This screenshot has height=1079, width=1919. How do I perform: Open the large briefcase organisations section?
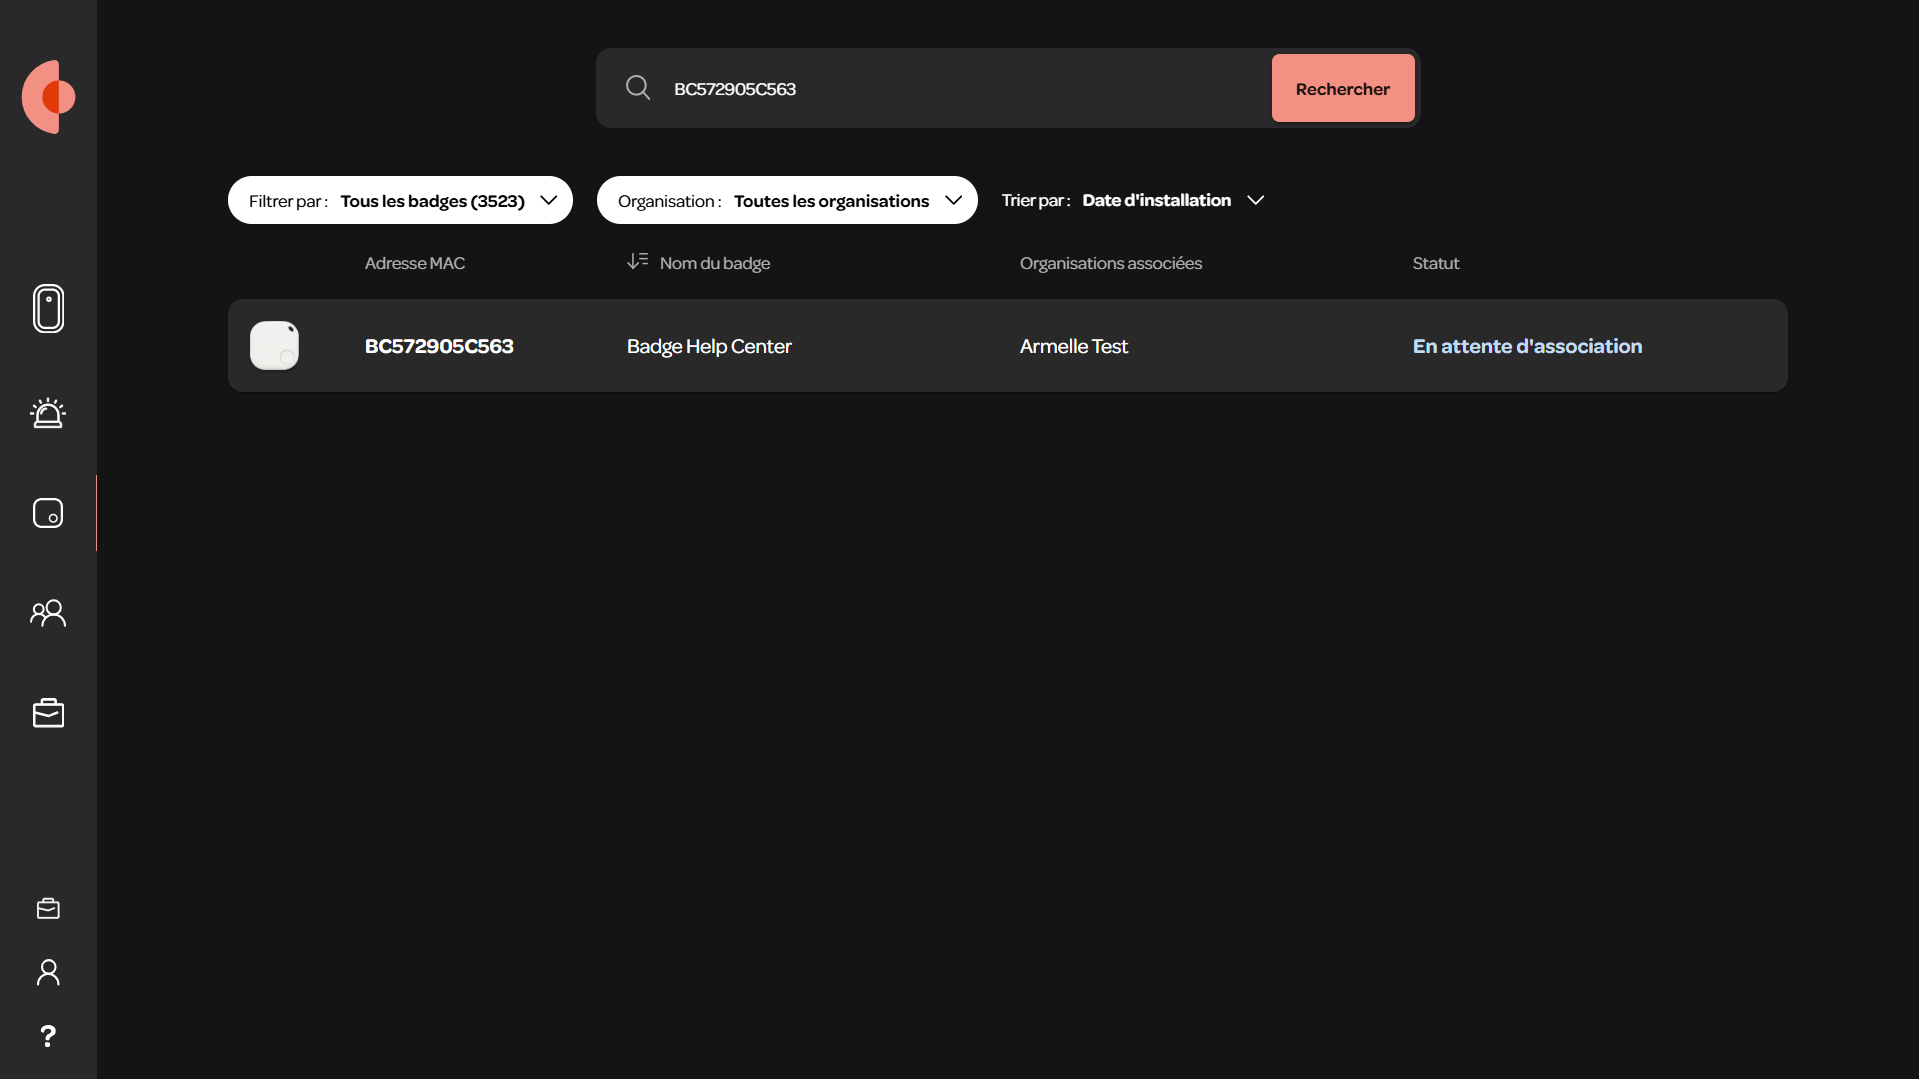[48, 713]
